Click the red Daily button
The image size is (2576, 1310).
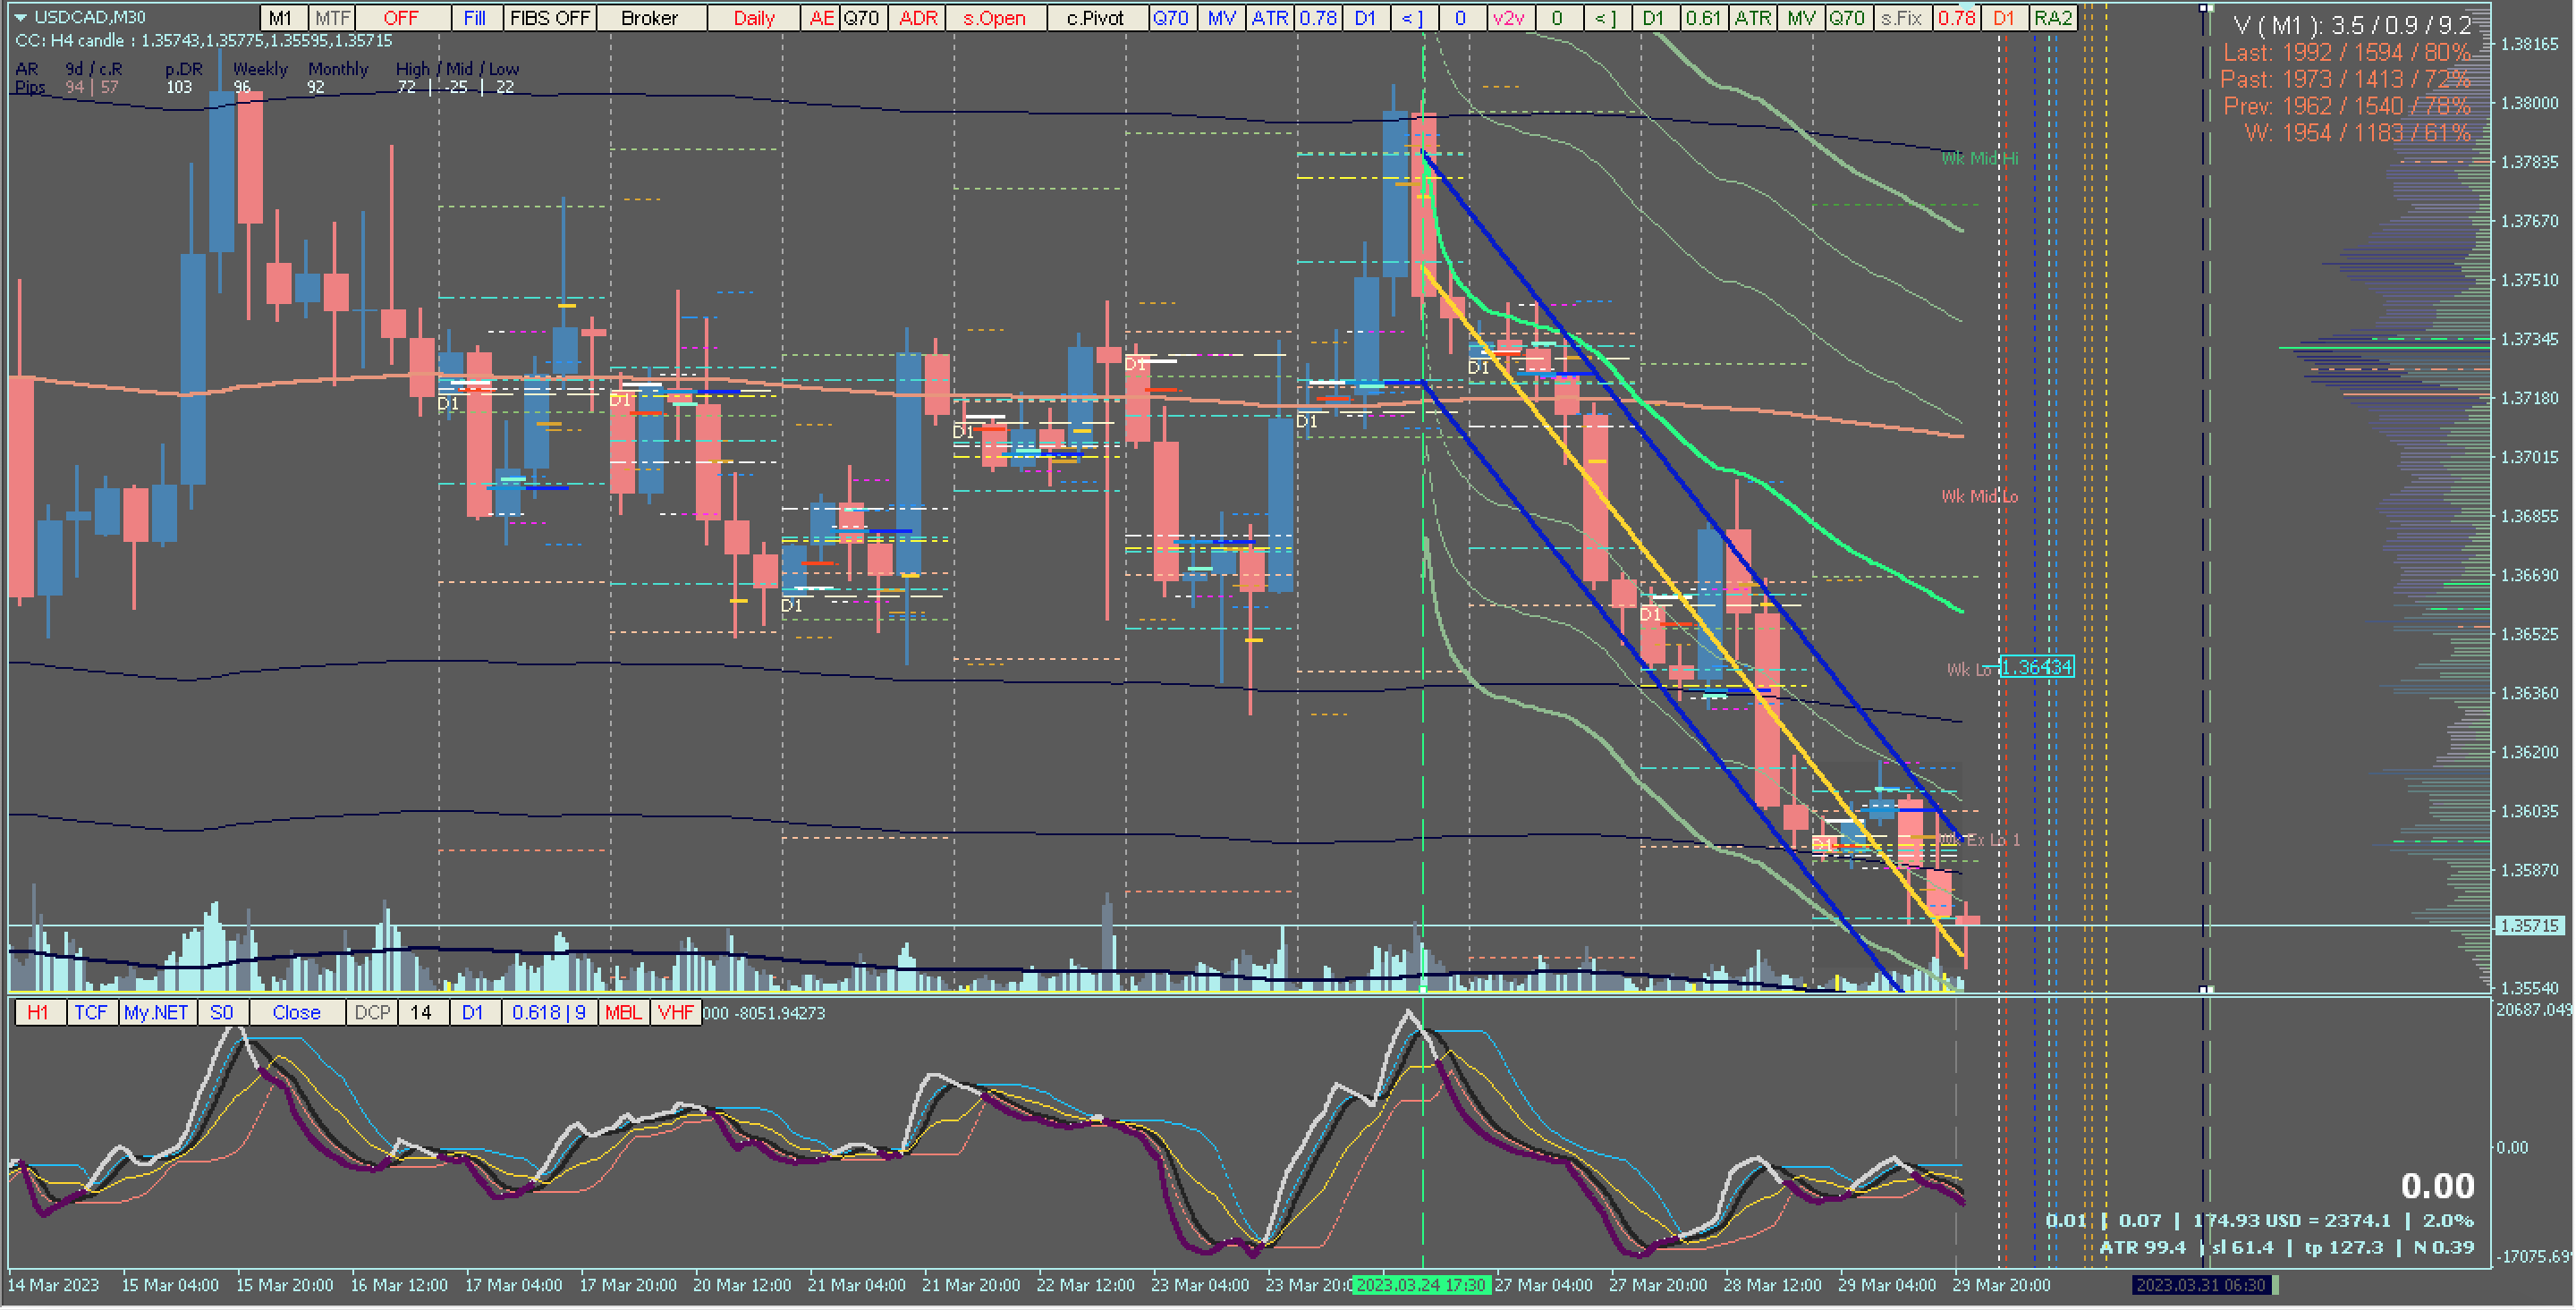tap(753, 18)
